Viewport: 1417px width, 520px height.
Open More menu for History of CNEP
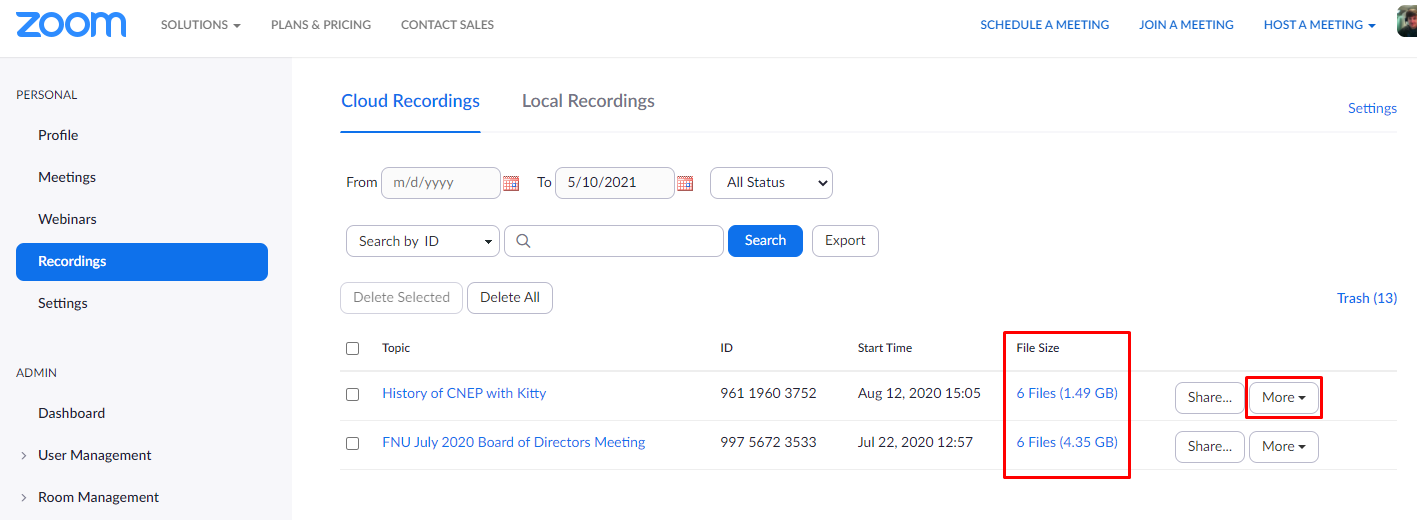[x=1284, y=397]
